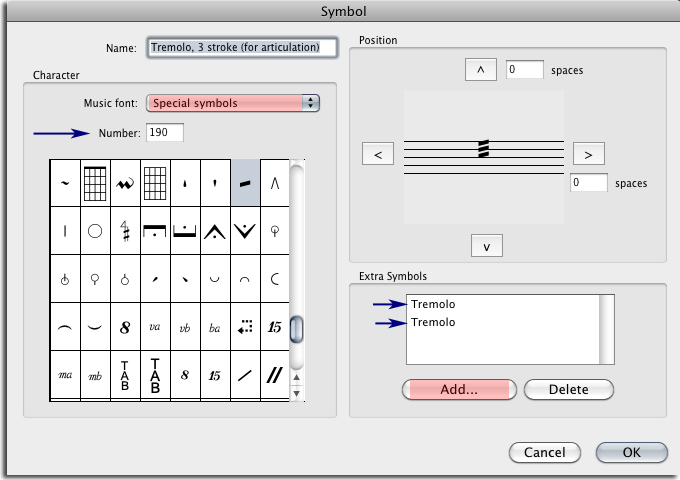Choose the double slash symbol
The image size is (680, 480).
click(x=275, y=375)
